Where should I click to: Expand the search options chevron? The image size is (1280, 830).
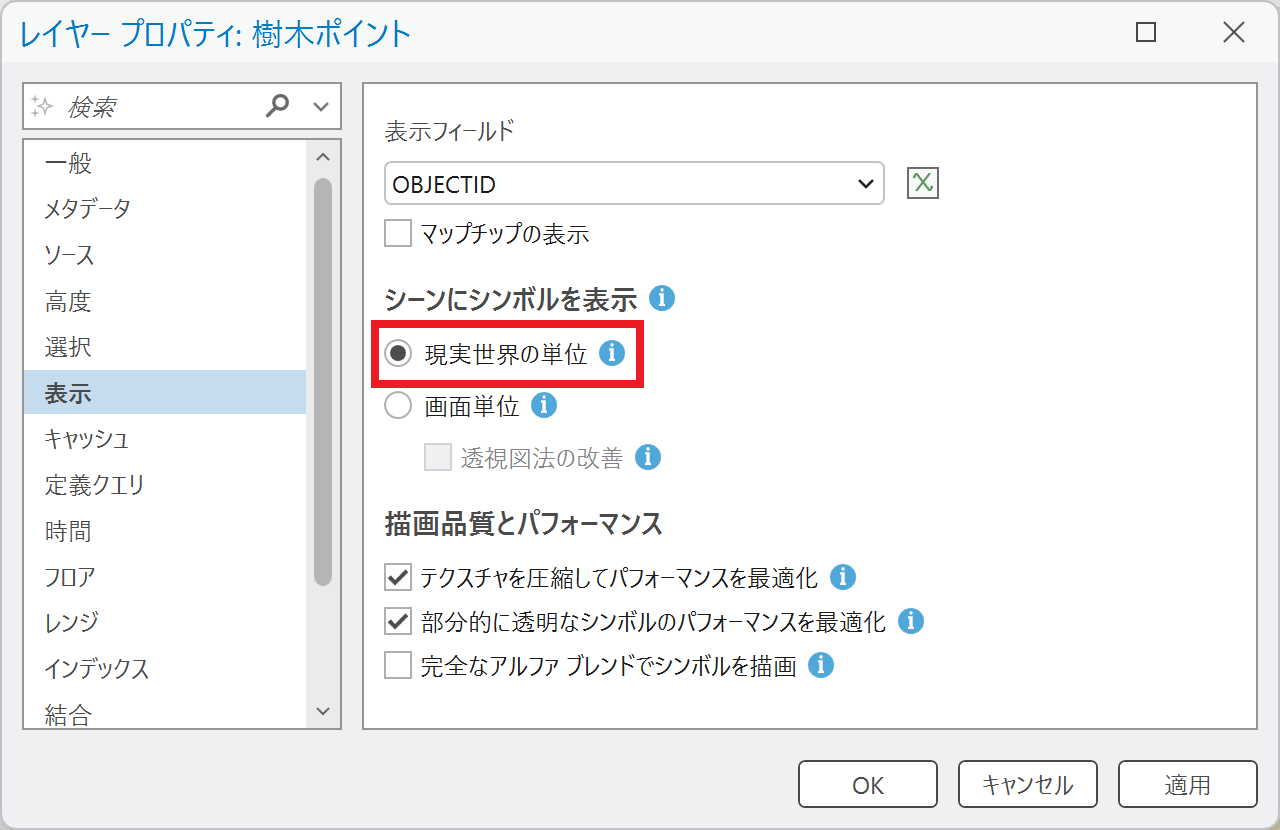point(321,106)
